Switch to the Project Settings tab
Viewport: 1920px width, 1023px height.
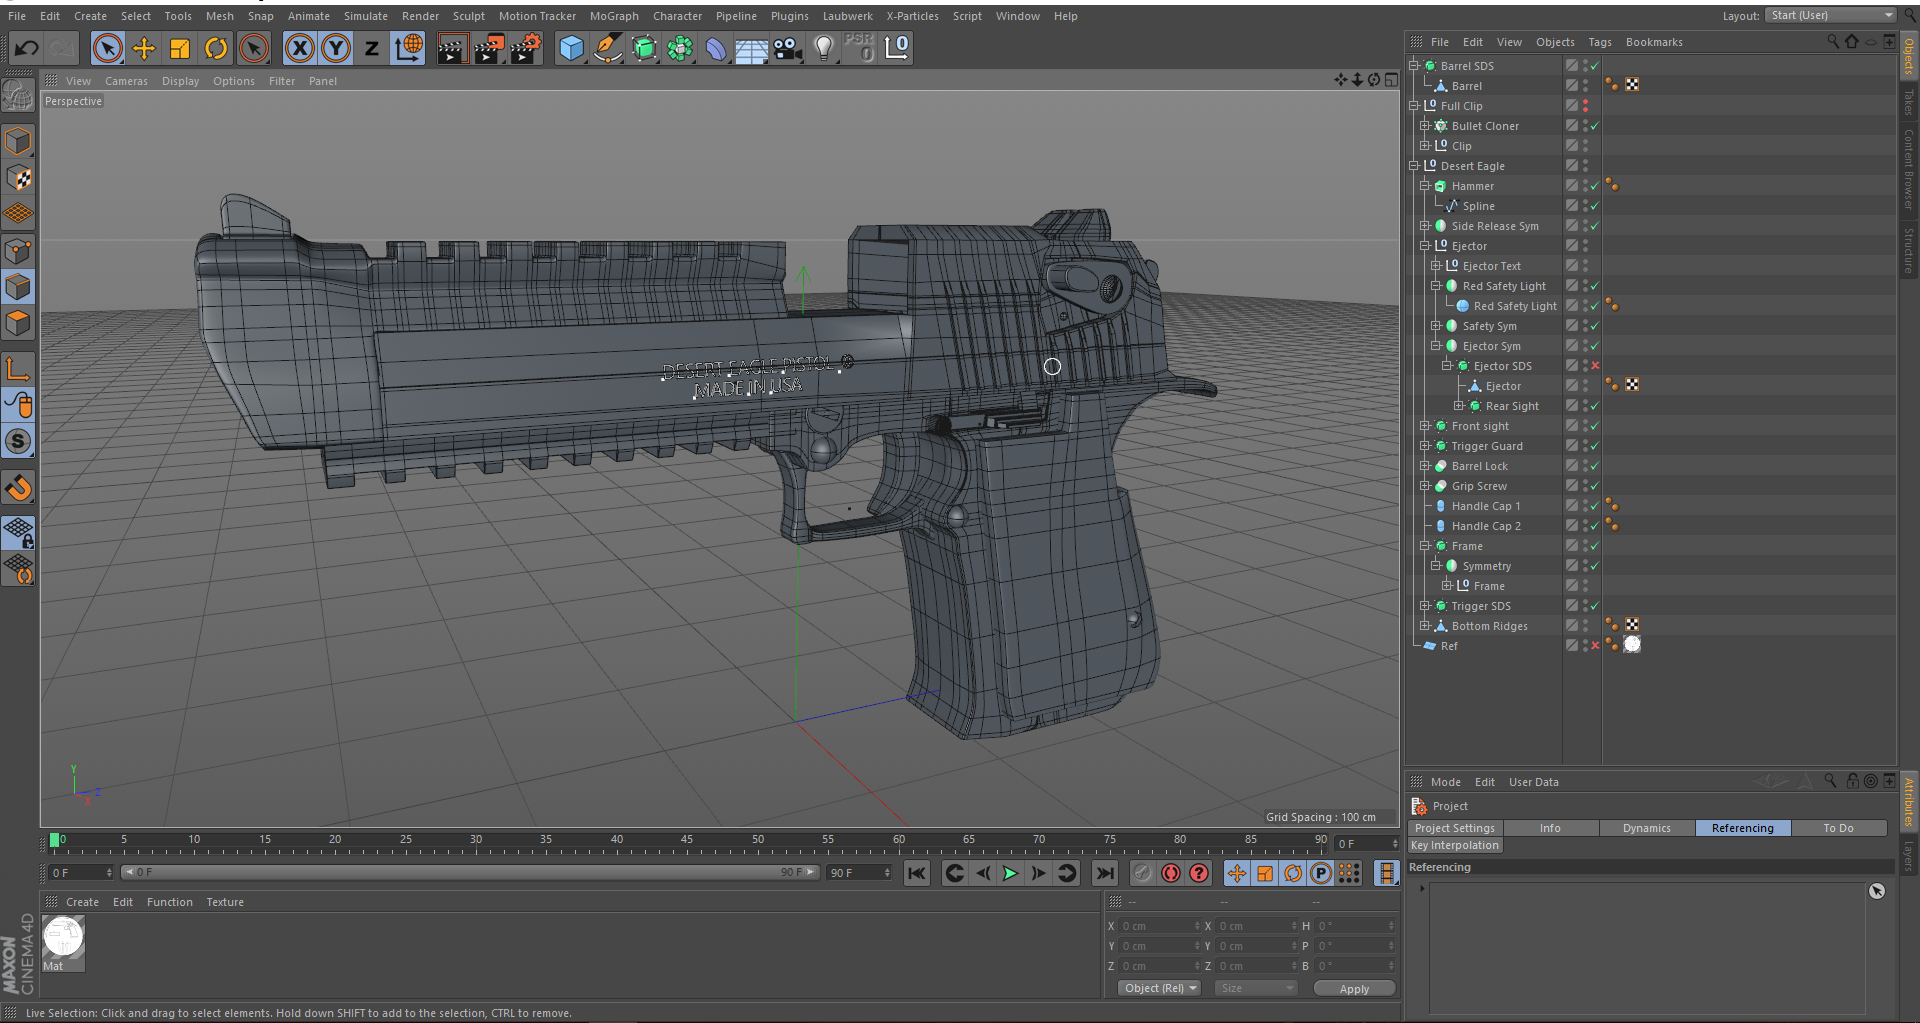coord(1455,828)
